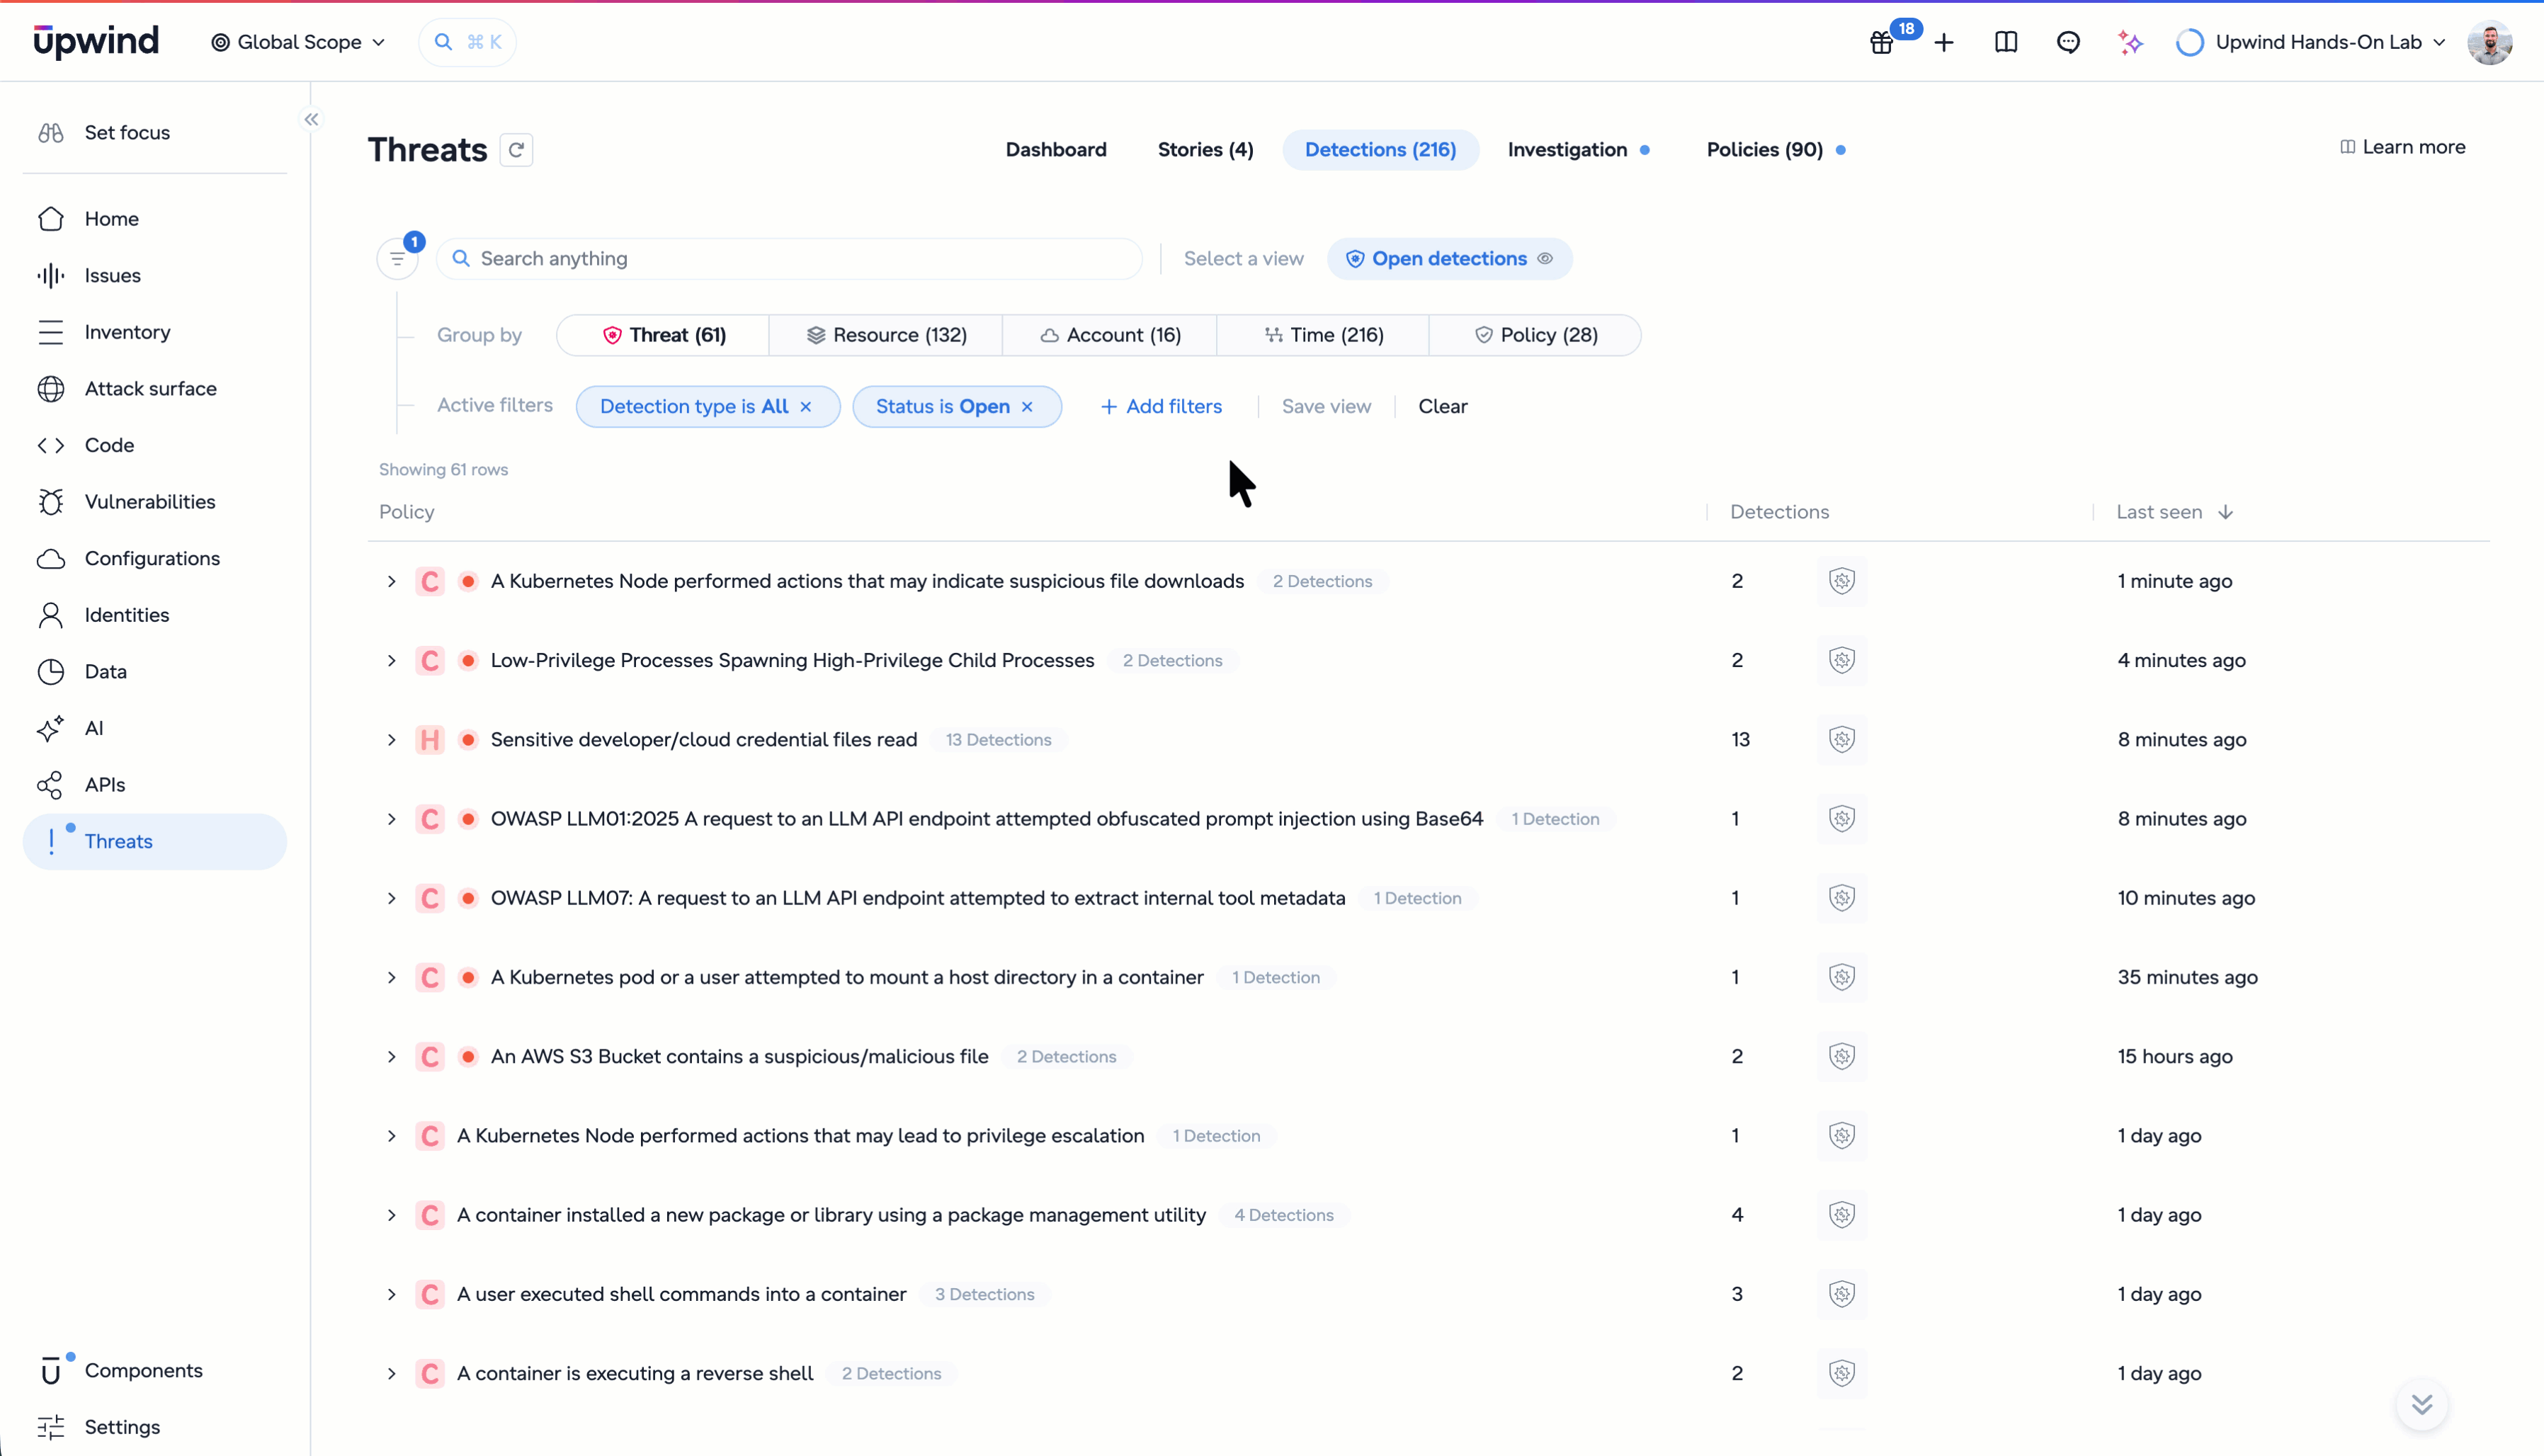
Task: Group detections by Resource (132)
Action: click(x=886, y=335)
